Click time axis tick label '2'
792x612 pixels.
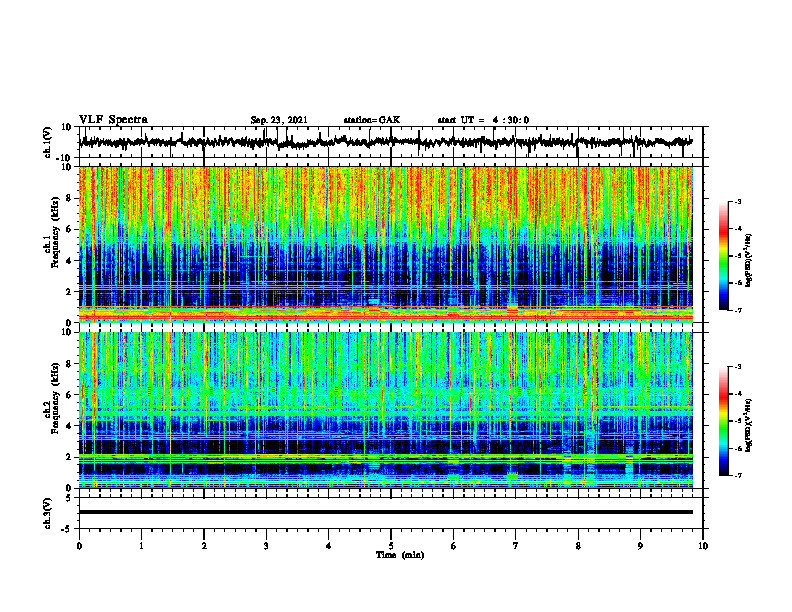tap(204, 546)
